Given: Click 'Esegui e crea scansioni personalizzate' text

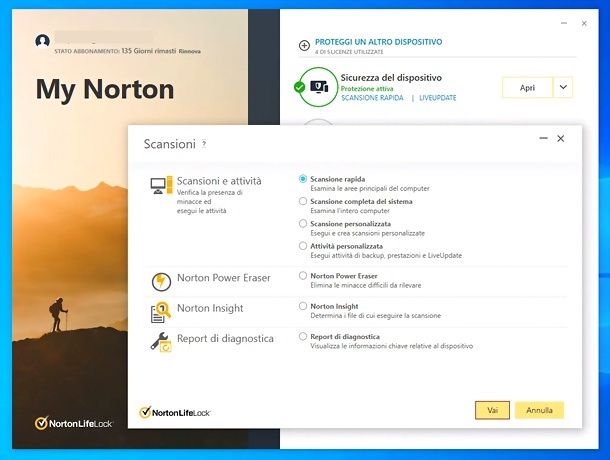Looking at the screenshot, I should point(368,233).
